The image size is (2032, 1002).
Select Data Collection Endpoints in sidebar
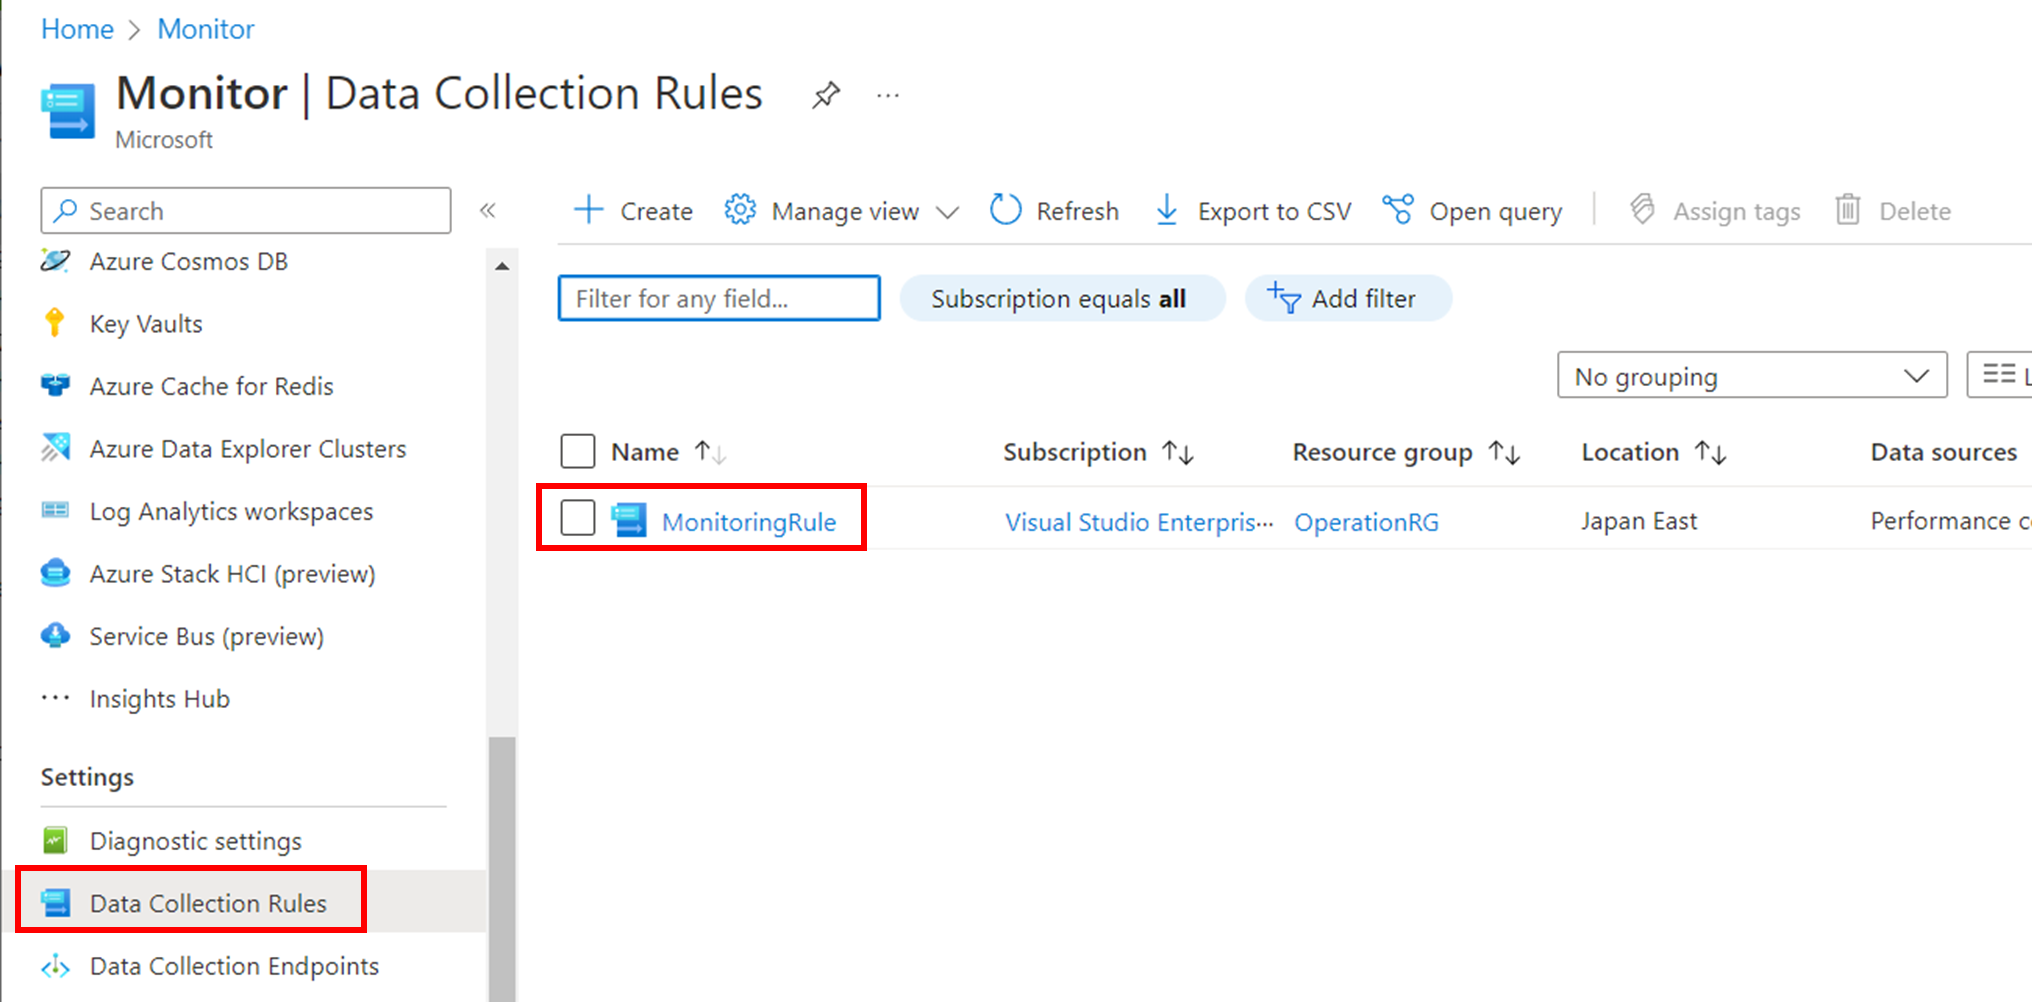coord(234,966)
